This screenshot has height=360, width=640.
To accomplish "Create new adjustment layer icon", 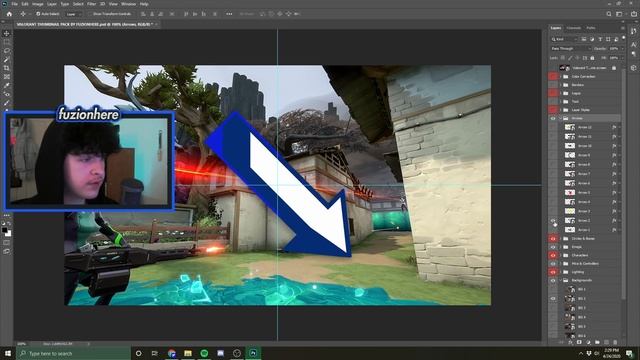I will pos(588,342).
